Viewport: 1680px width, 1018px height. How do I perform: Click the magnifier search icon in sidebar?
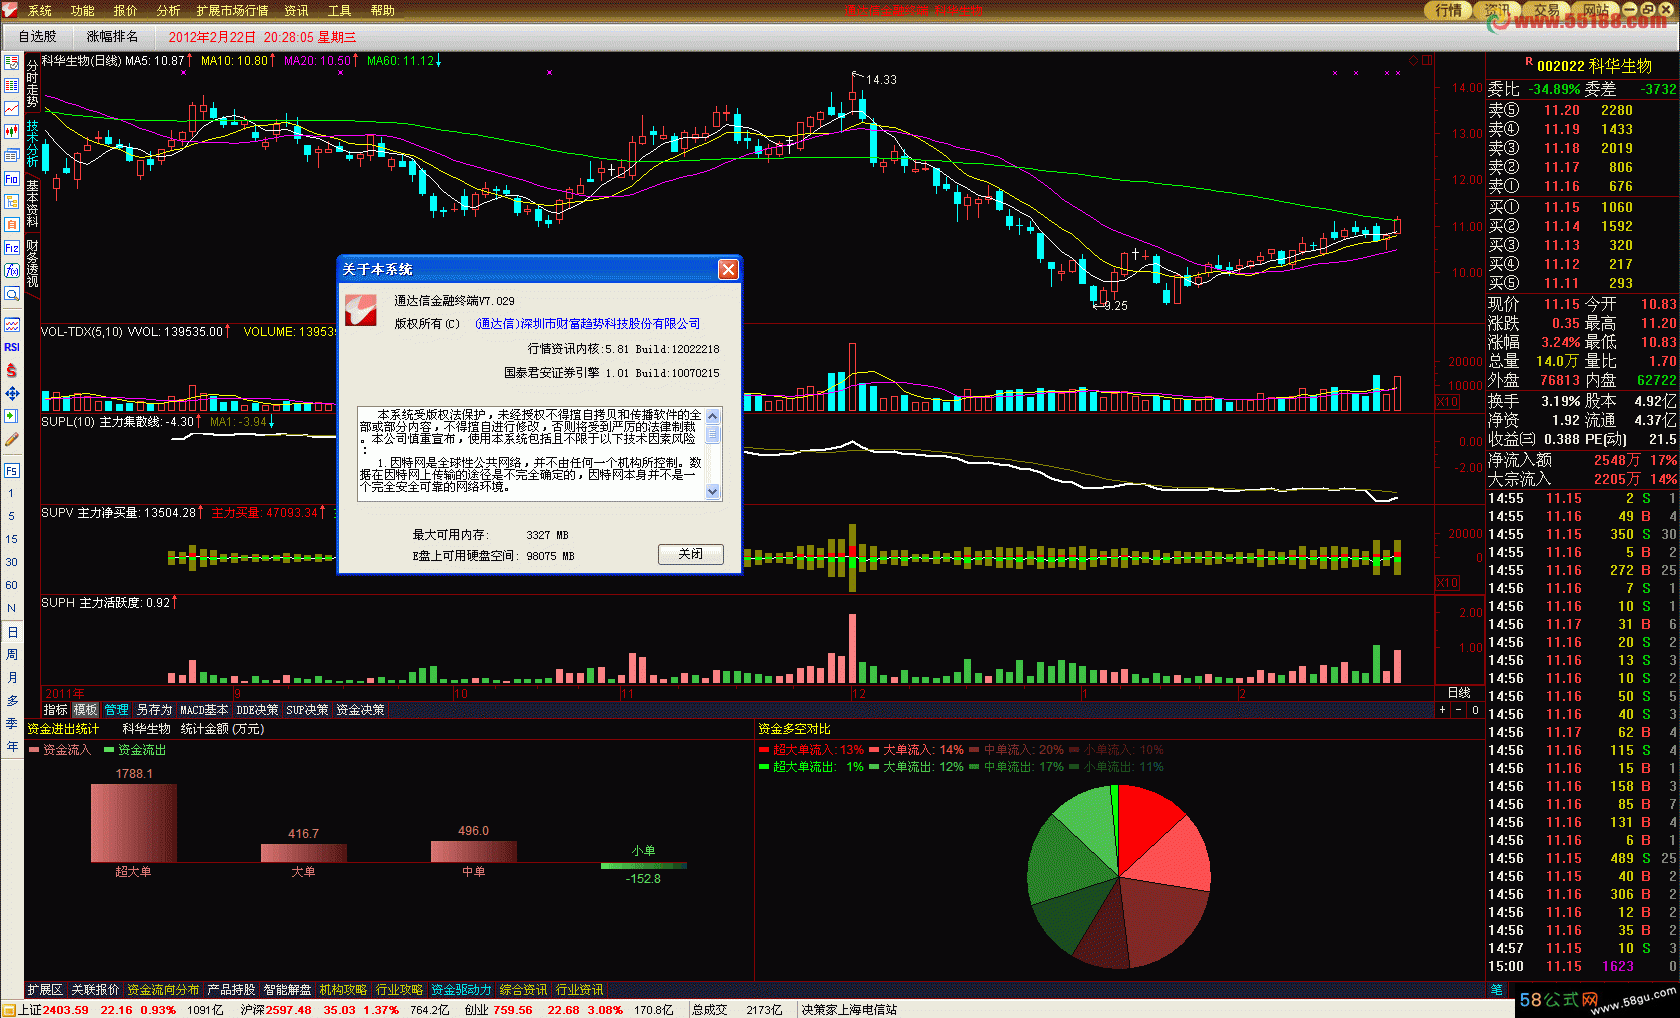[12, 294]
